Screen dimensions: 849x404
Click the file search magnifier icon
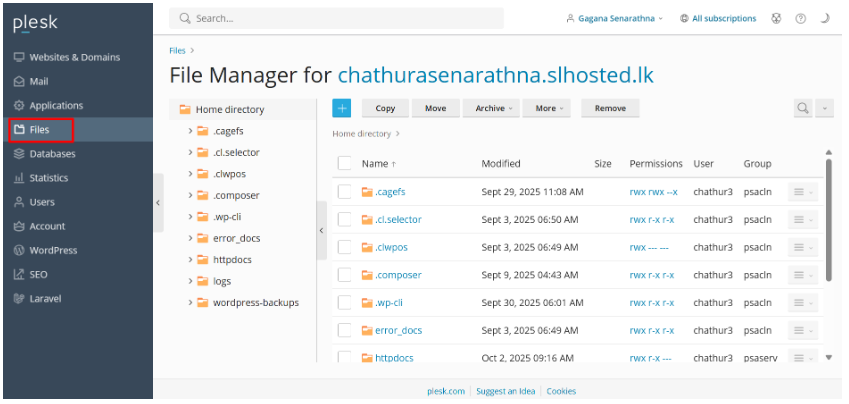click(x=802, y=108)
